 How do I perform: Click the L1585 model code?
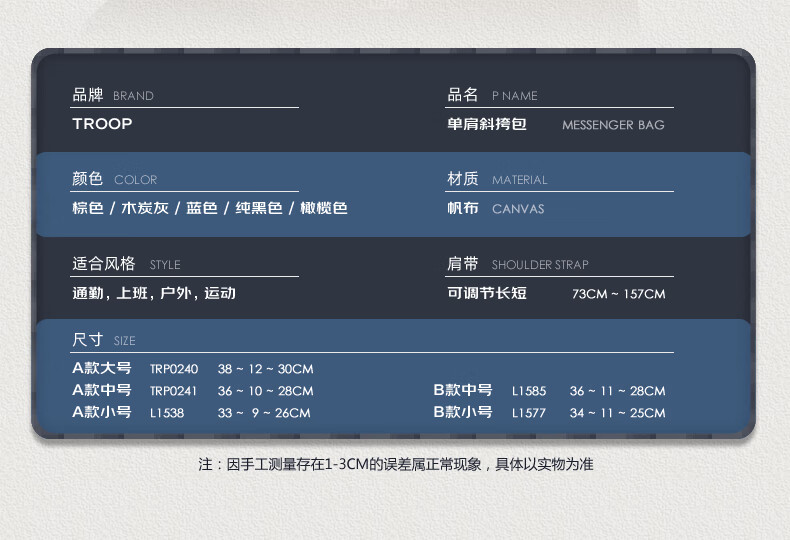click(529, 391)
